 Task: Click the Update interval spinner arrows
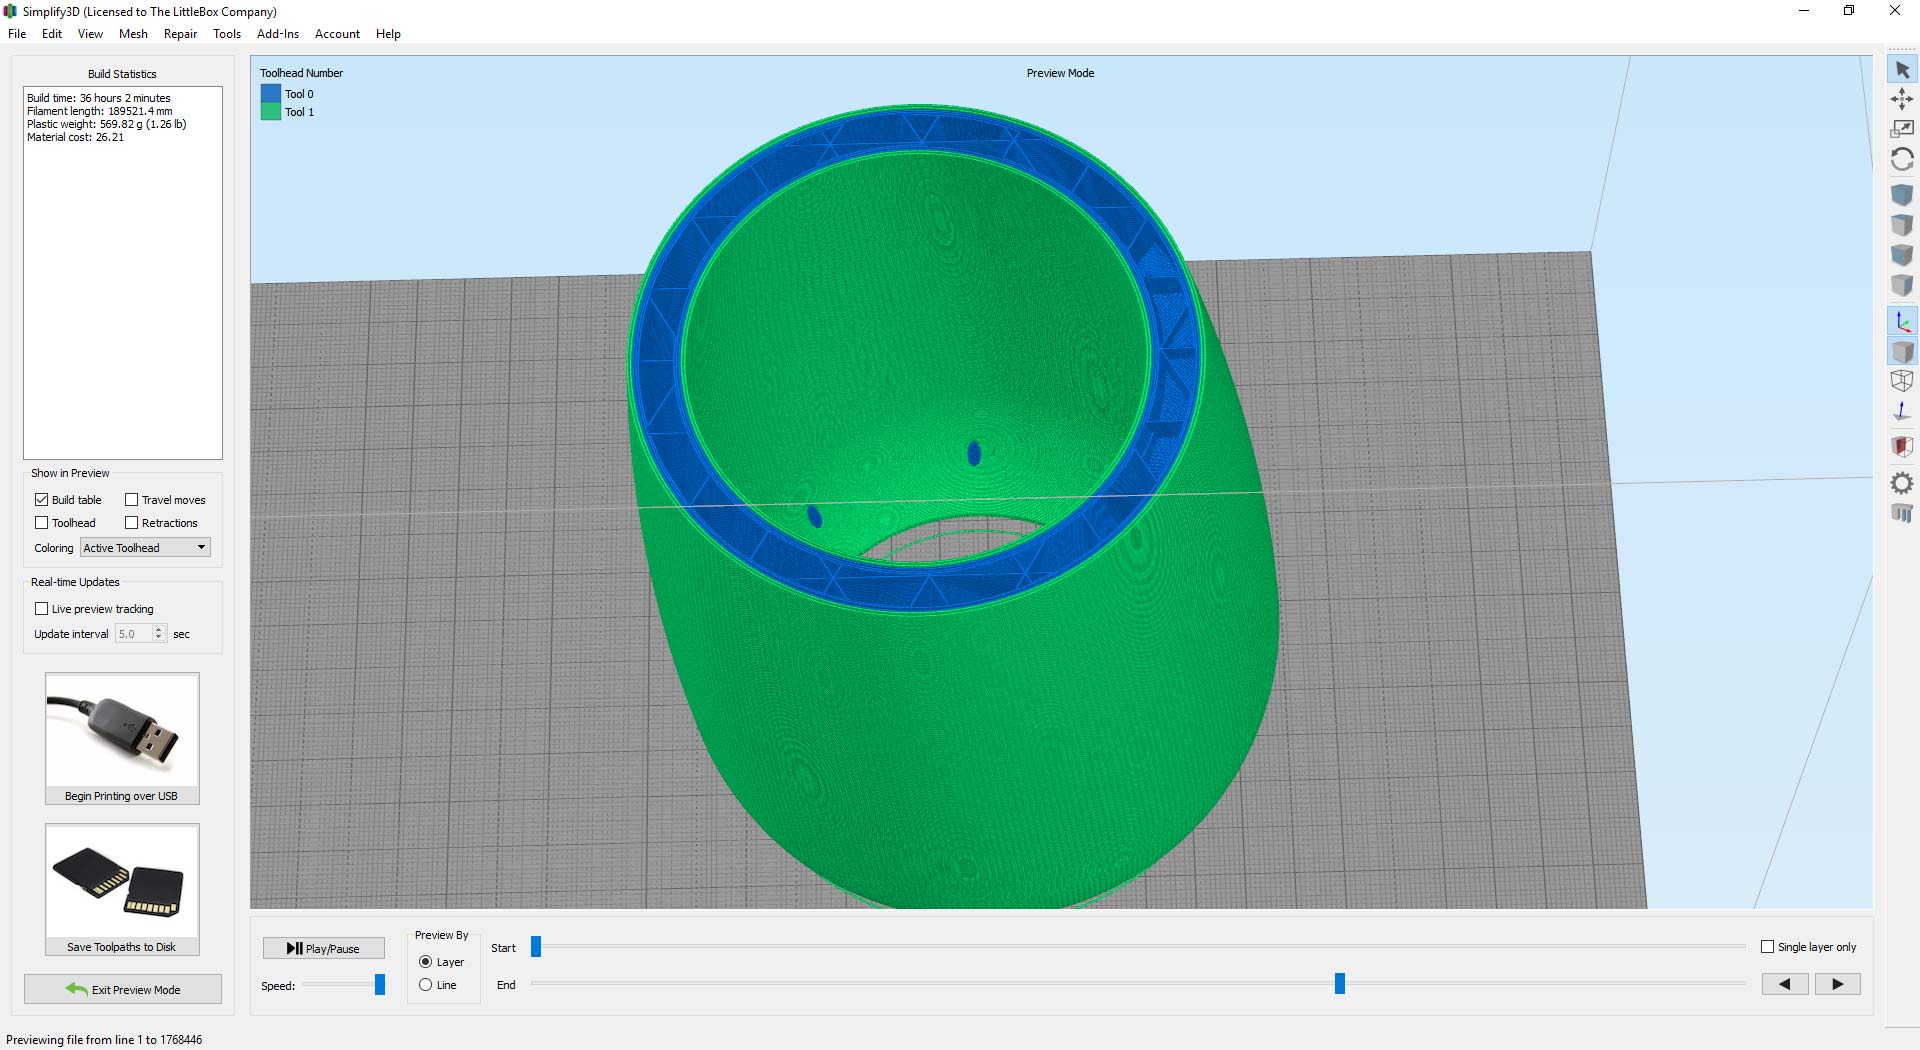[x=158, y=633]
